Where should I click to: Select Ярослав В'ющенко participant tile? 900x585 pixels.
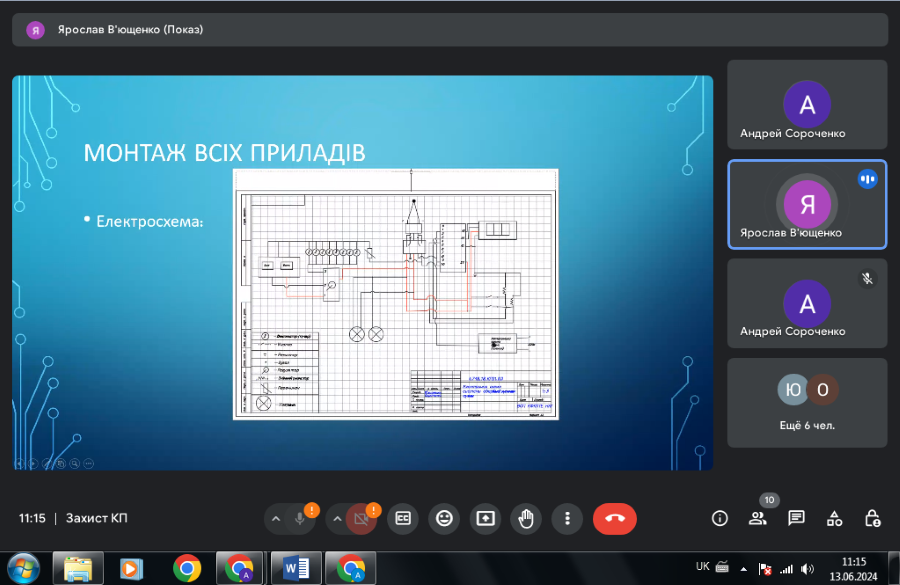[x=806, y=204]
